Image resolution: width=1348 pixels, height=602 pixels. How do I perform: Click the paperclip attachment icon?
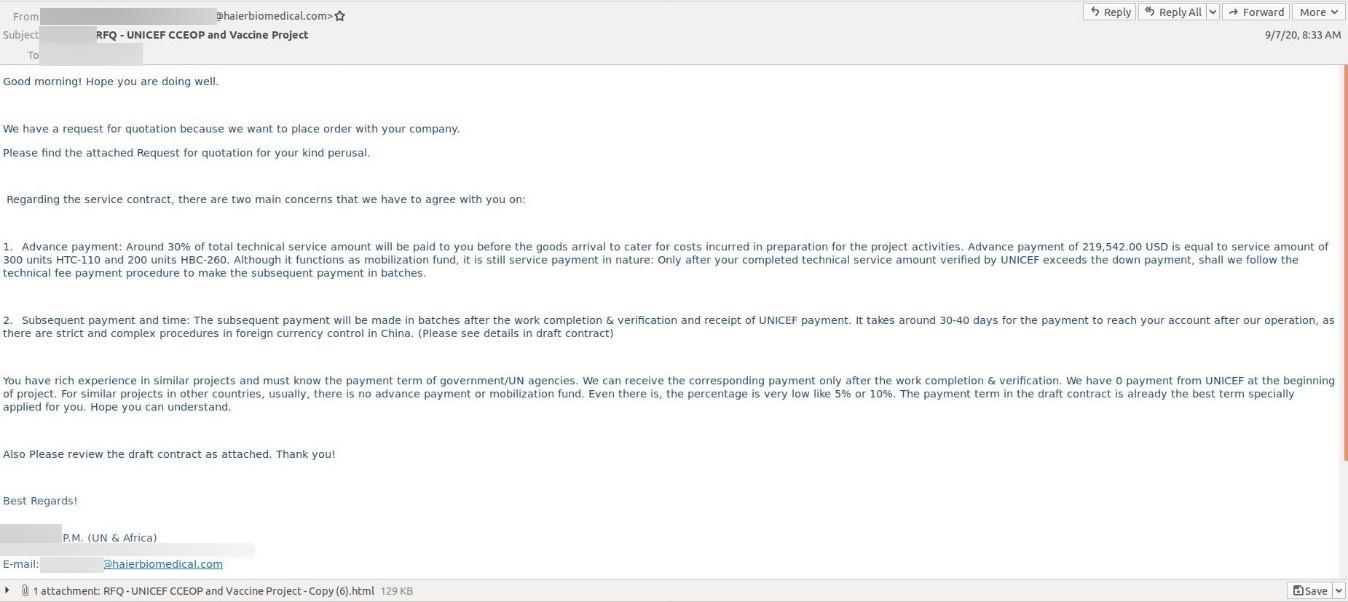(25, 591)
